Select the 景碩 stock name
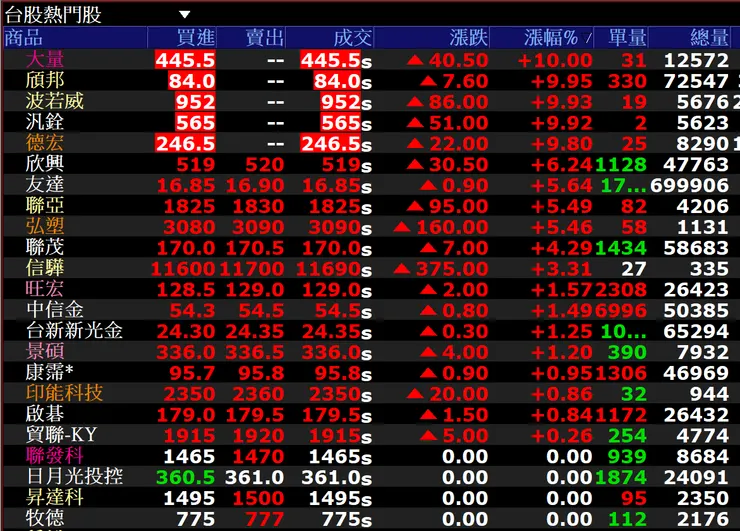The width and height of the screenshot is (740, 531). point(45,351)
